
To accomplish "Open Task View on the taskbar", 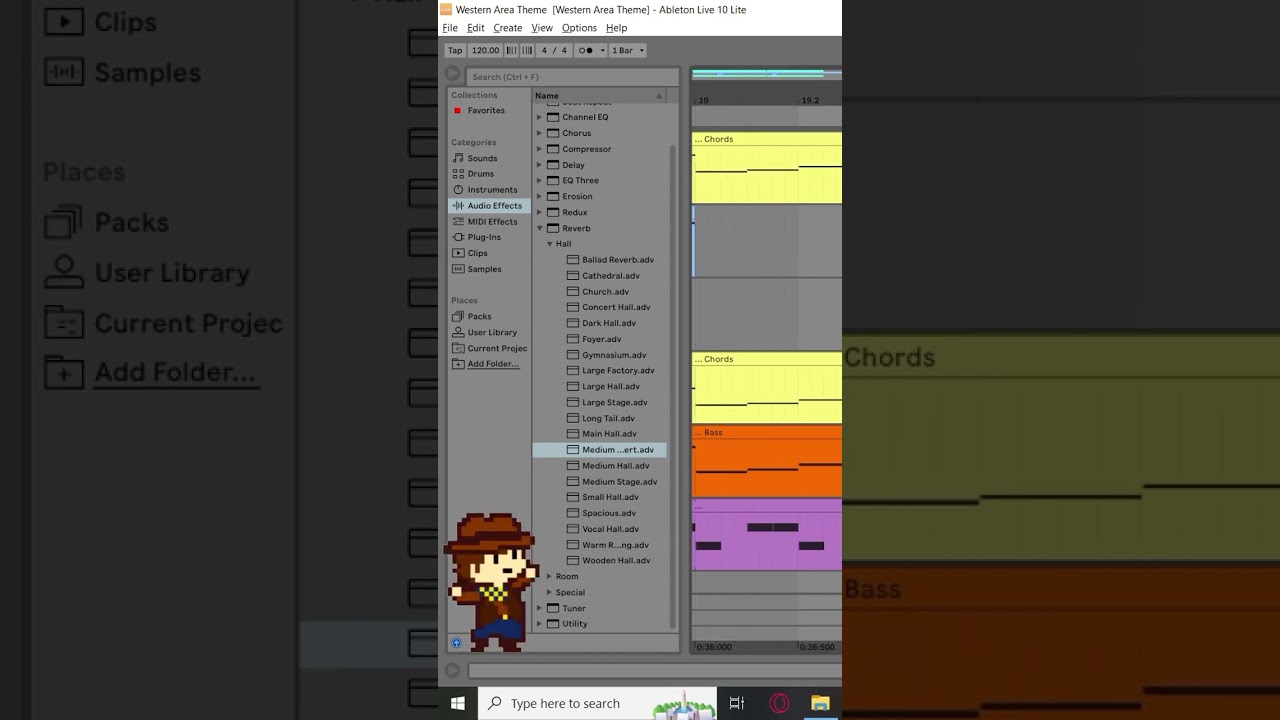I will (x=737, y=703).
